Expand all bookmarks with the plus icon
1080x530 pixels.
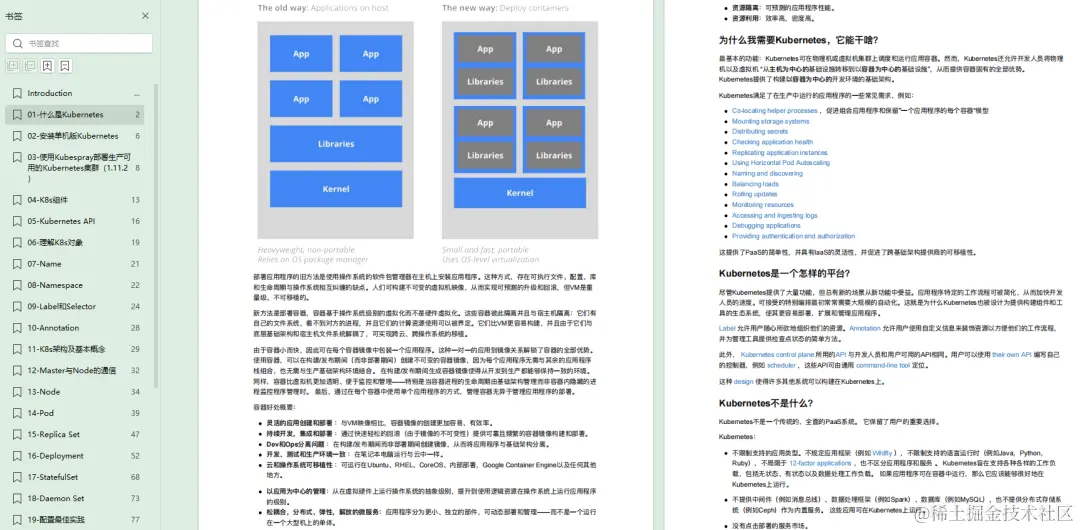tap(12, 66)
